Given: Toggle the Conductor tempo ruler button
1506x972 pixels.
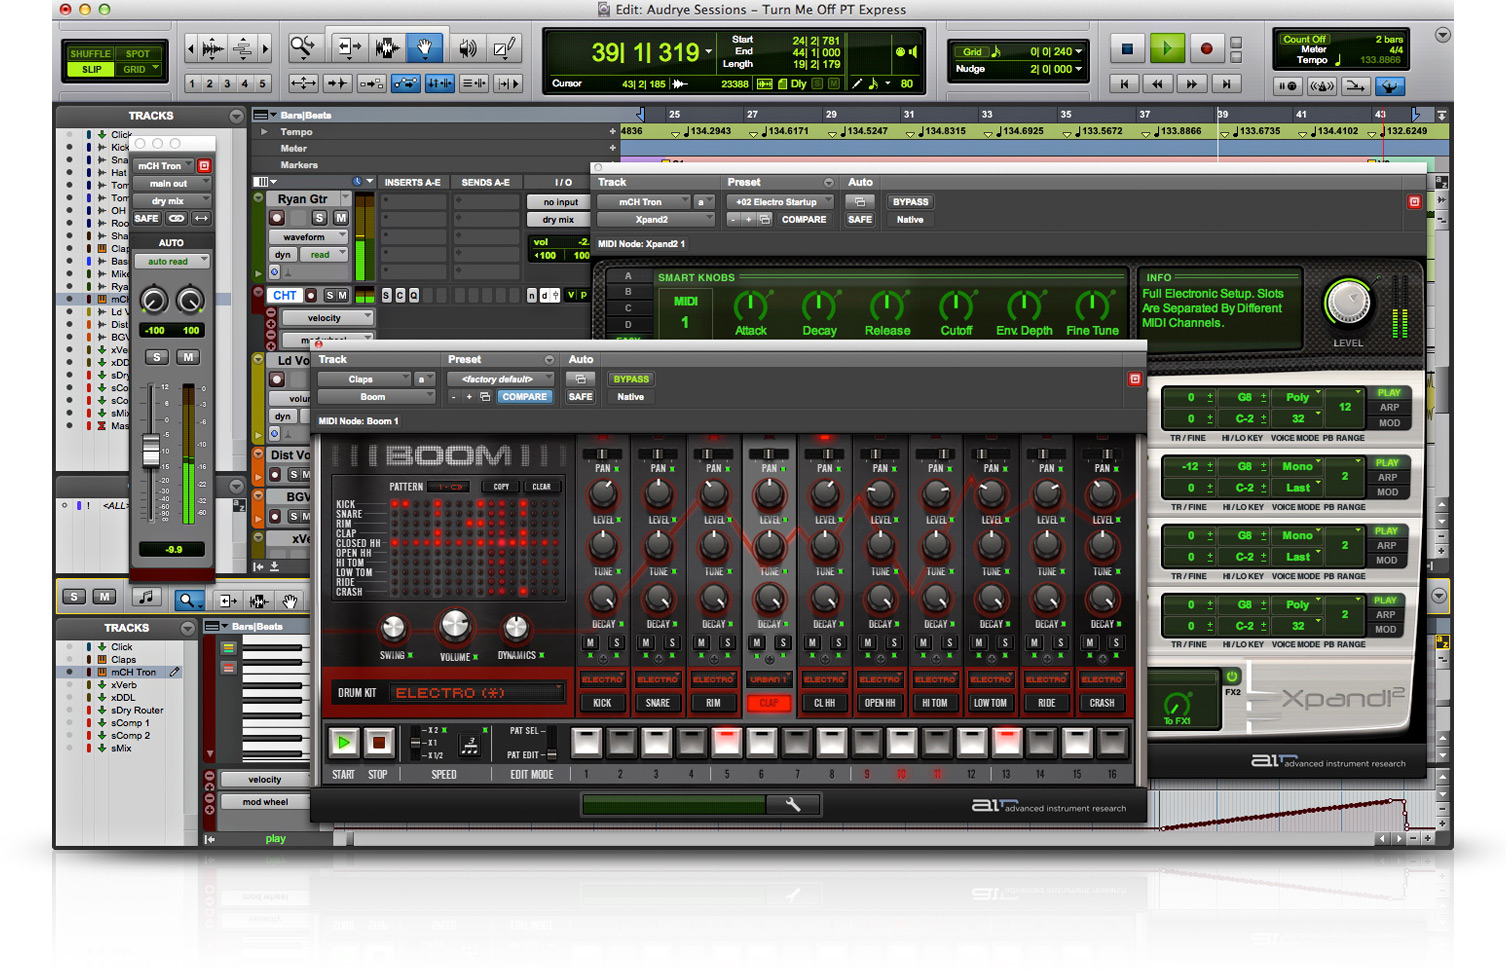Looking at the screenshot, I should 1390,86.
